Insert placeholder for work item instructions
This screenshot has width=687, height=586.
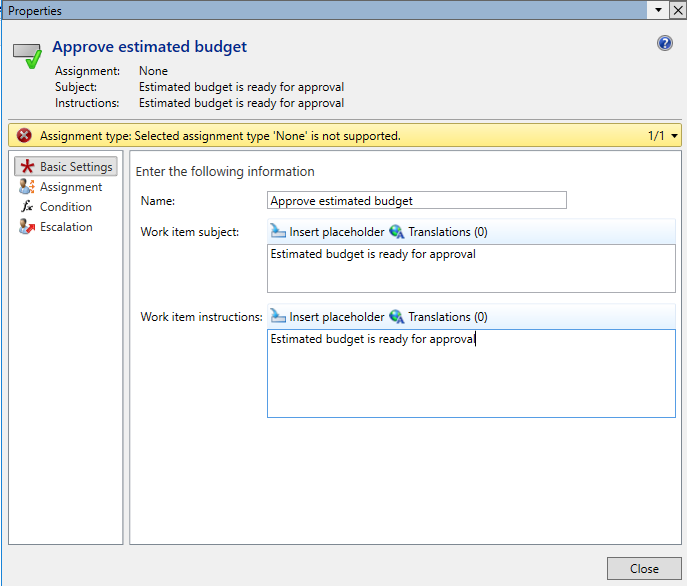(327, 317)
